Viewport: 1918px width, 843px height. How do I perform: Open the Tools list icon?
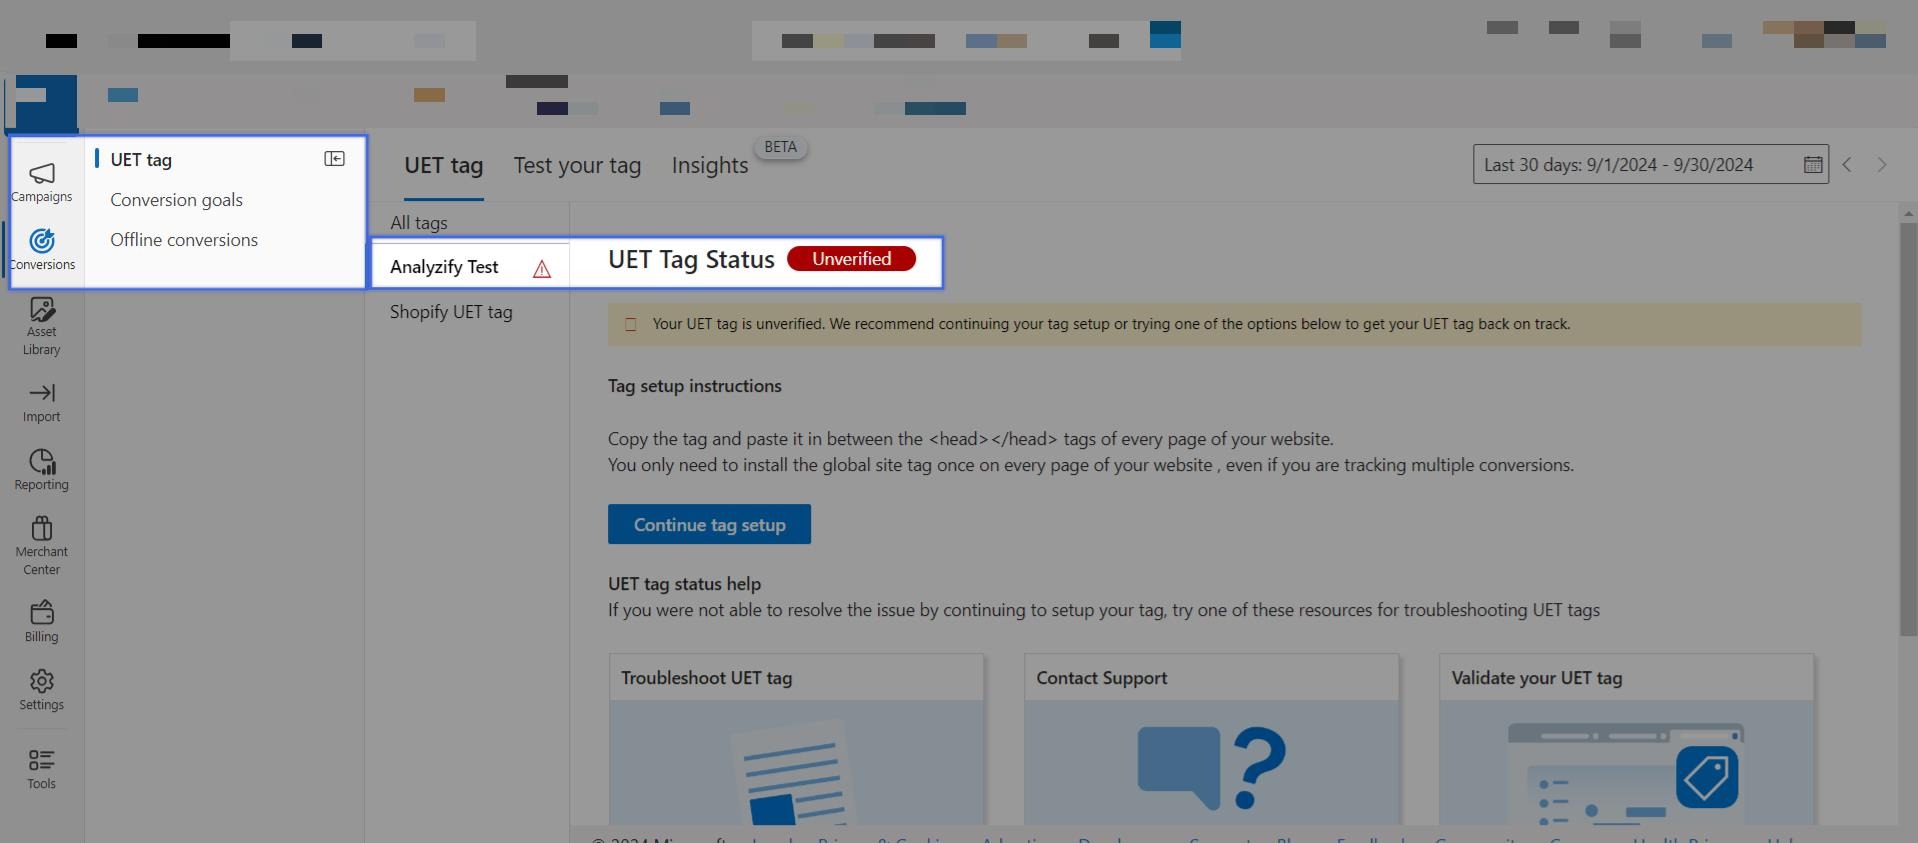pyautogui.click(x=42, y=760)
